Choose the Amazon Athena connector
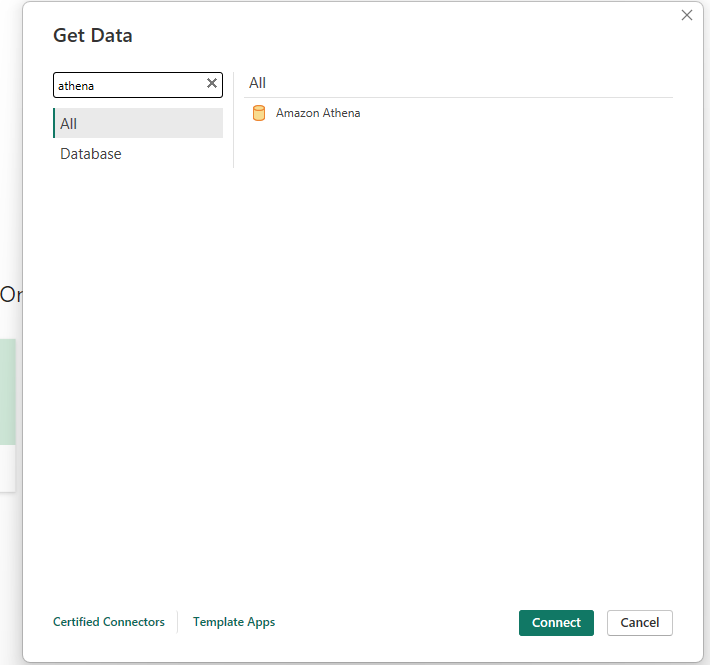This screenshot has width=710, height=665. [318, 113]
